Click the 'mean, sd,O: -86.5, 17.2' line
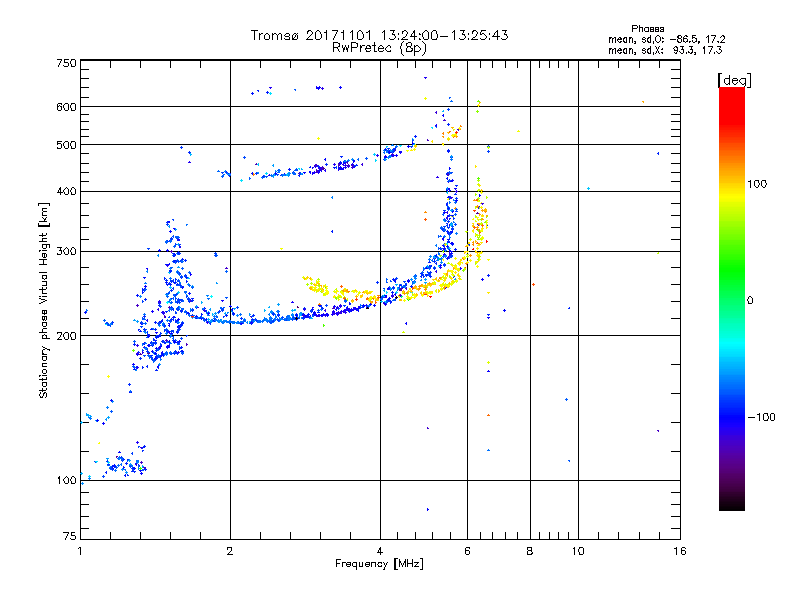Screen dimensions: 800x600 (x=666, y=39)
